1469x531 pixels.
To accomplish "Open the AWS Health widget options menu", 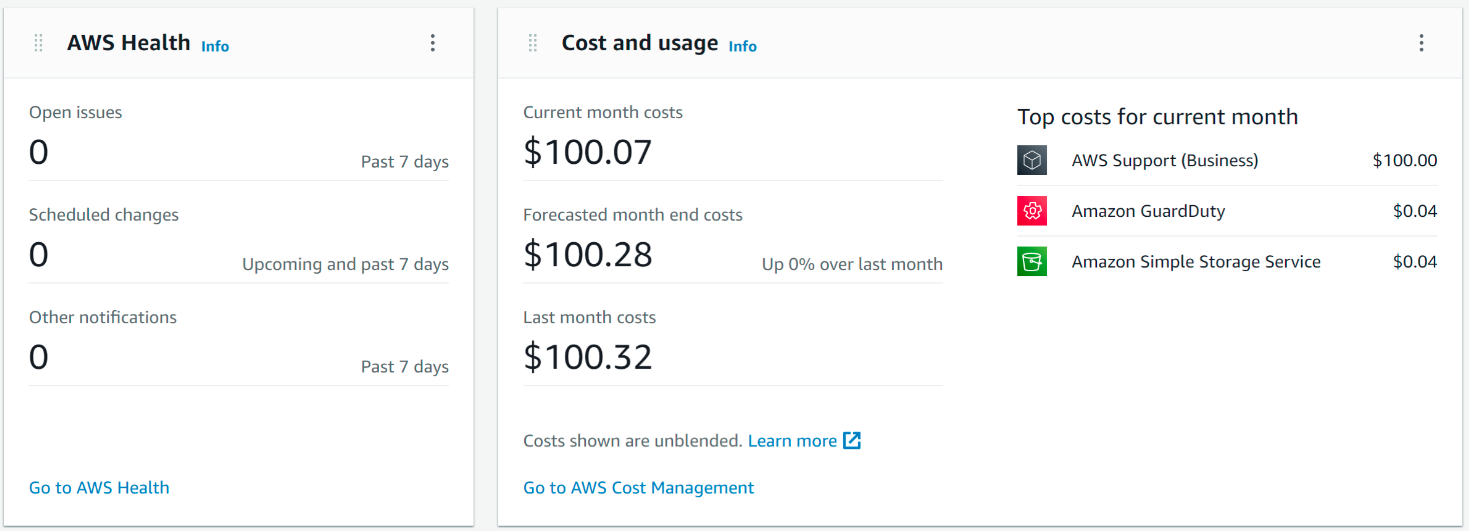I will 433,43.
